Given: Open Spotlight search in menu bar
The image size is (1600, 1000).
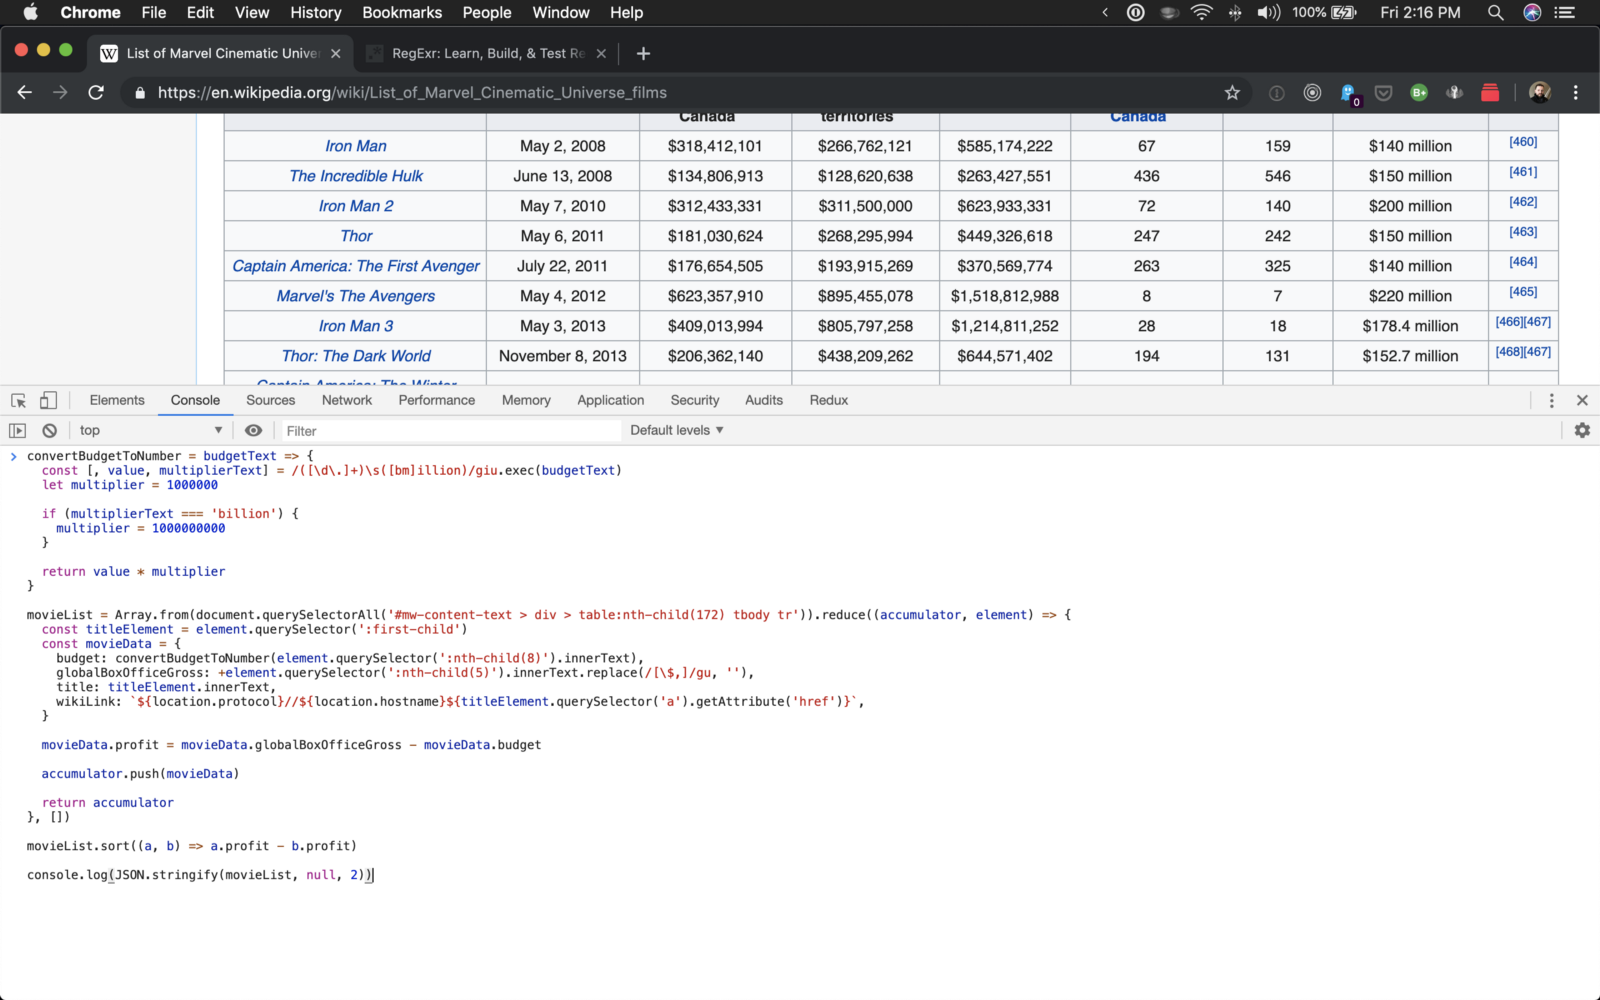Looking at the screenshot, I should click(1496, 12).
